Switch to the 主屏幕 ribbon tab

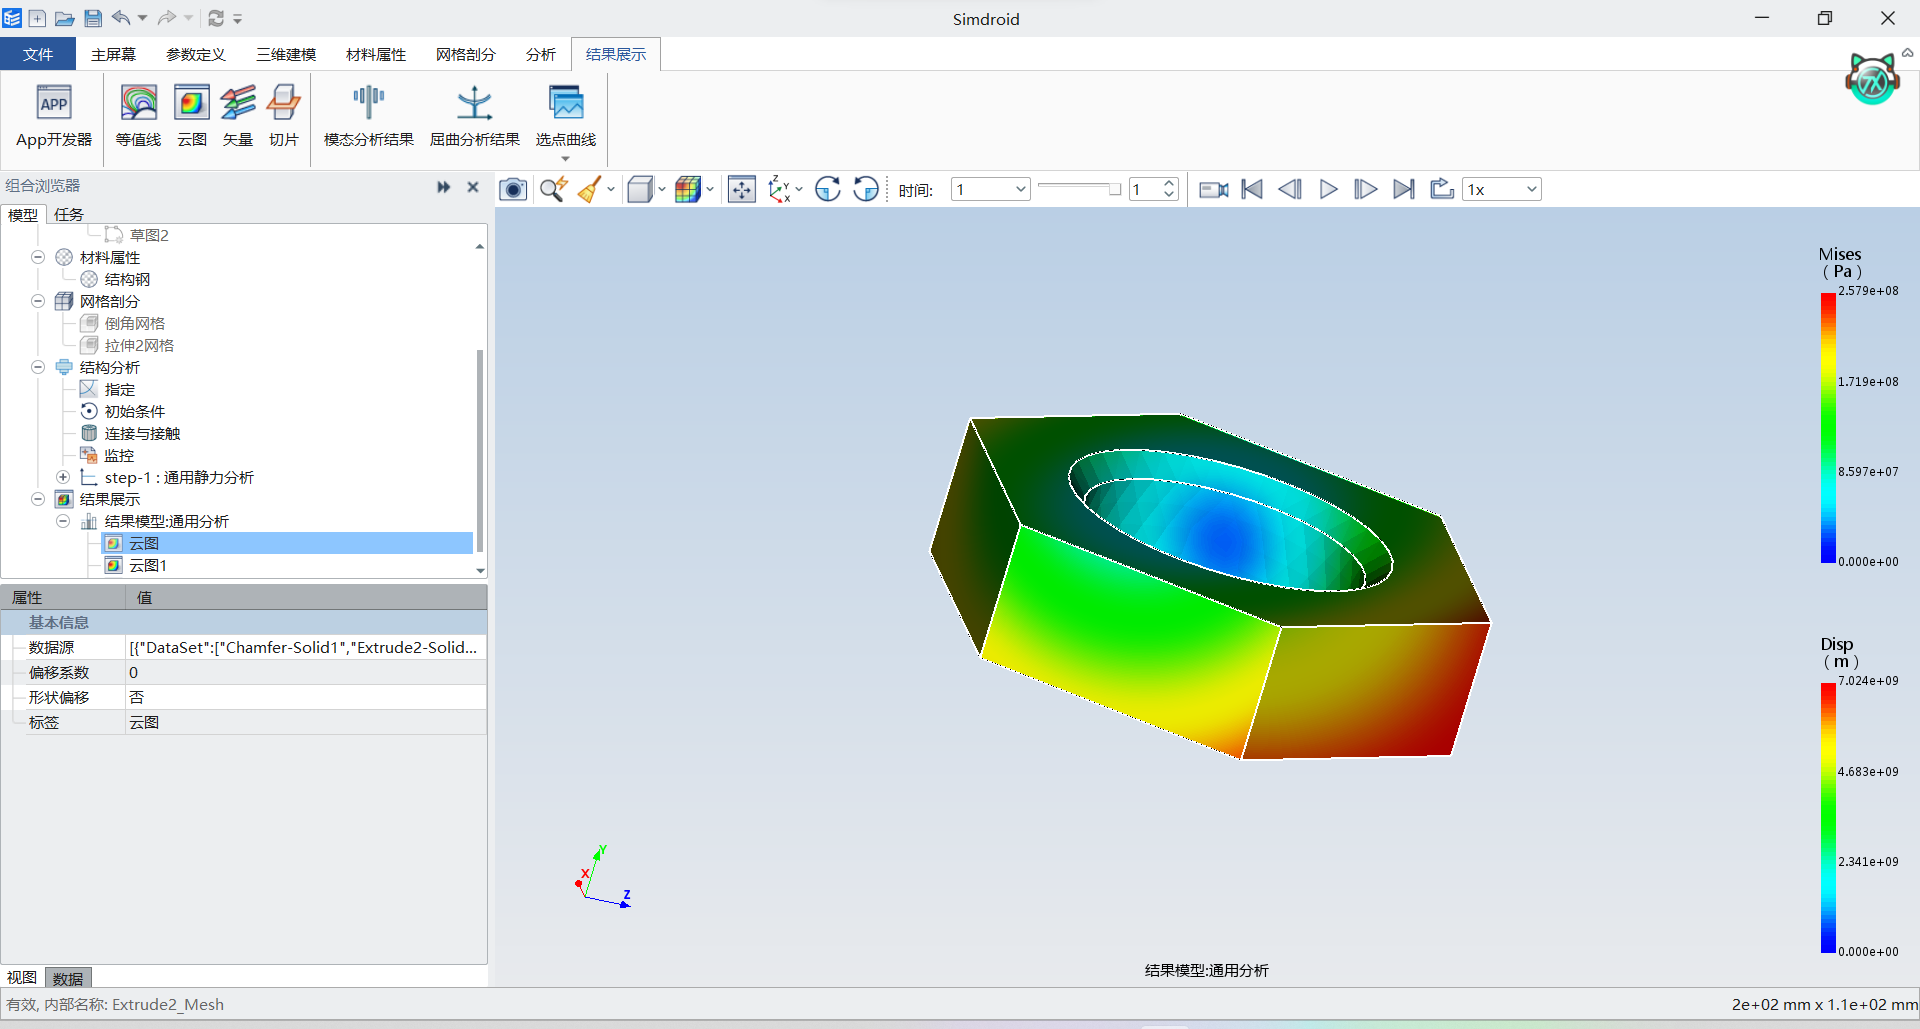(x=113, y=54)
